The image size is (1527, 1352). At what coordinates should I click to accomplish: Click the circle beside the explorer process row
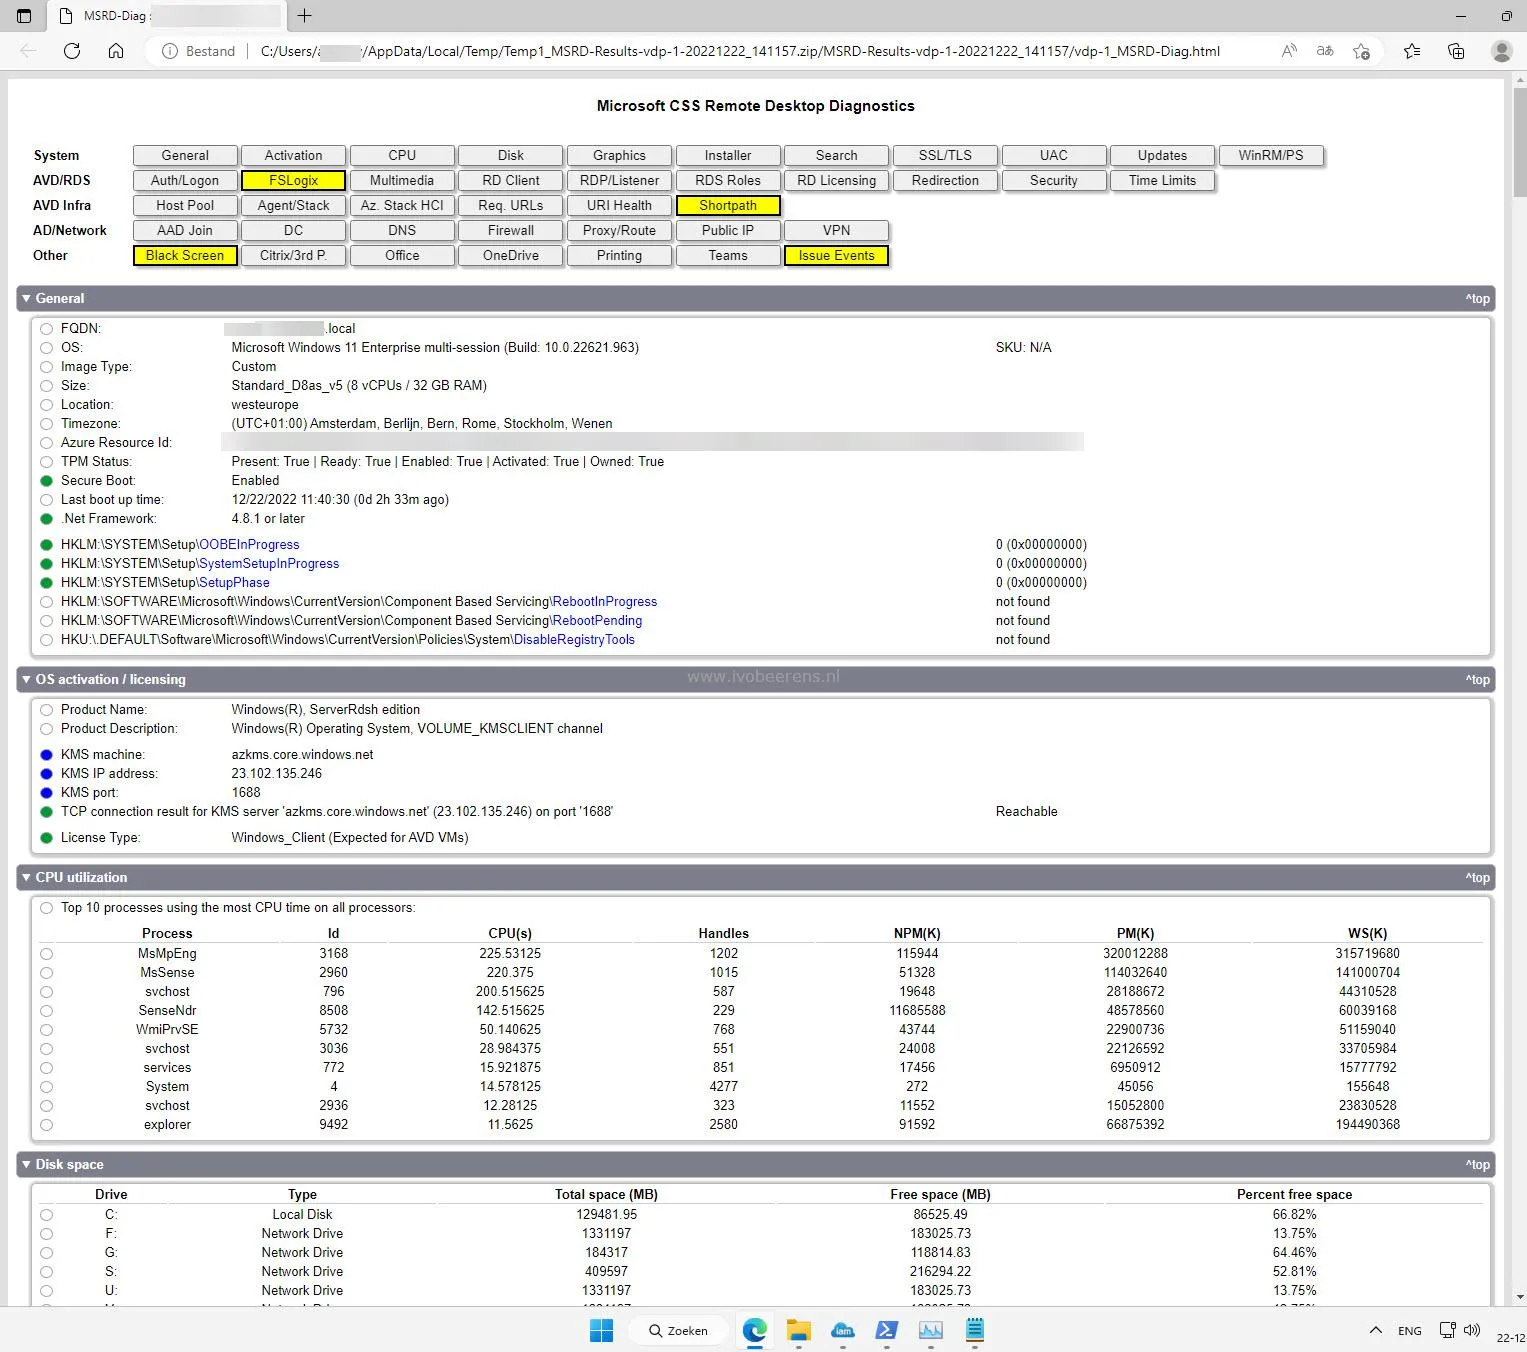[46, 1125]
